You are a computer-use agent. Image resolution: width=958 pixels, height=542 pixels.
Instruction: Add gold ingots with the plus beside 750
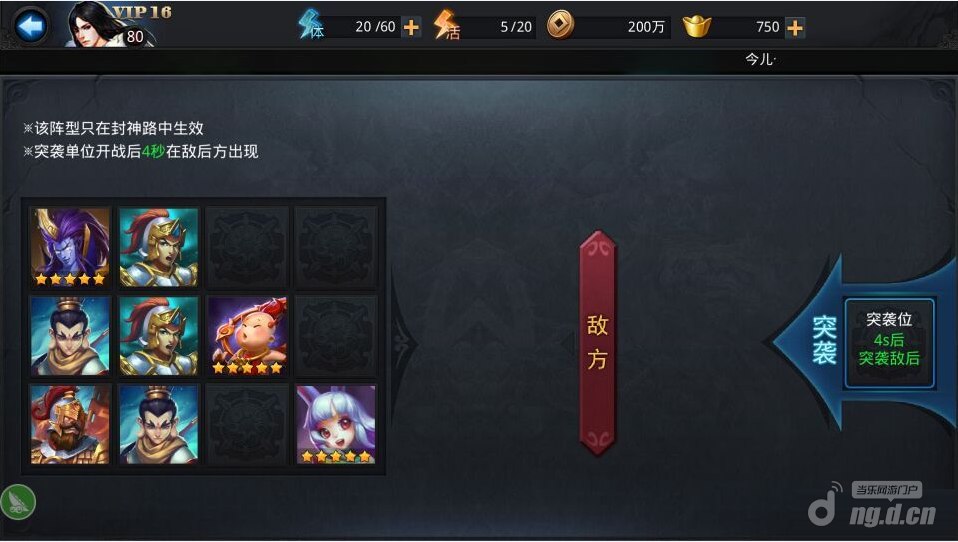pos(795,27)
